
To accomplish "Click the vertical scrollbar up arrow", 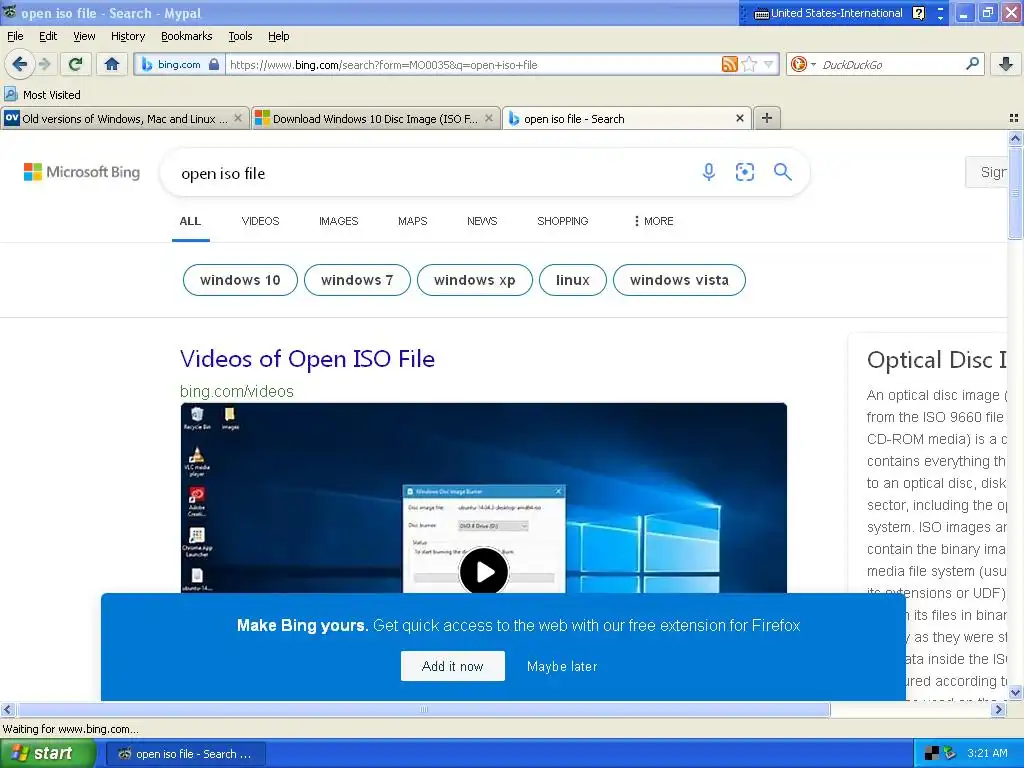I will click(1016, 138).
